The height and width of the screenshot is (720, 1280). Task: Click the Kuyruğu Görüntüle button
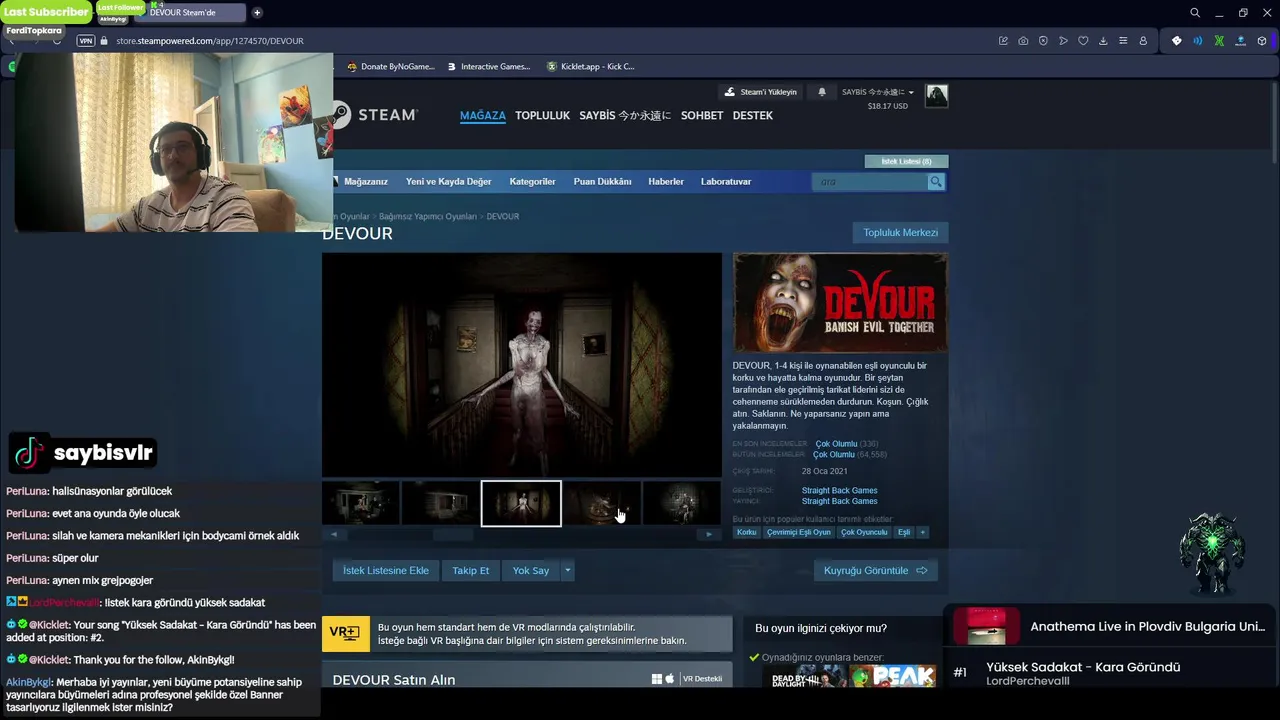(875, 570)
